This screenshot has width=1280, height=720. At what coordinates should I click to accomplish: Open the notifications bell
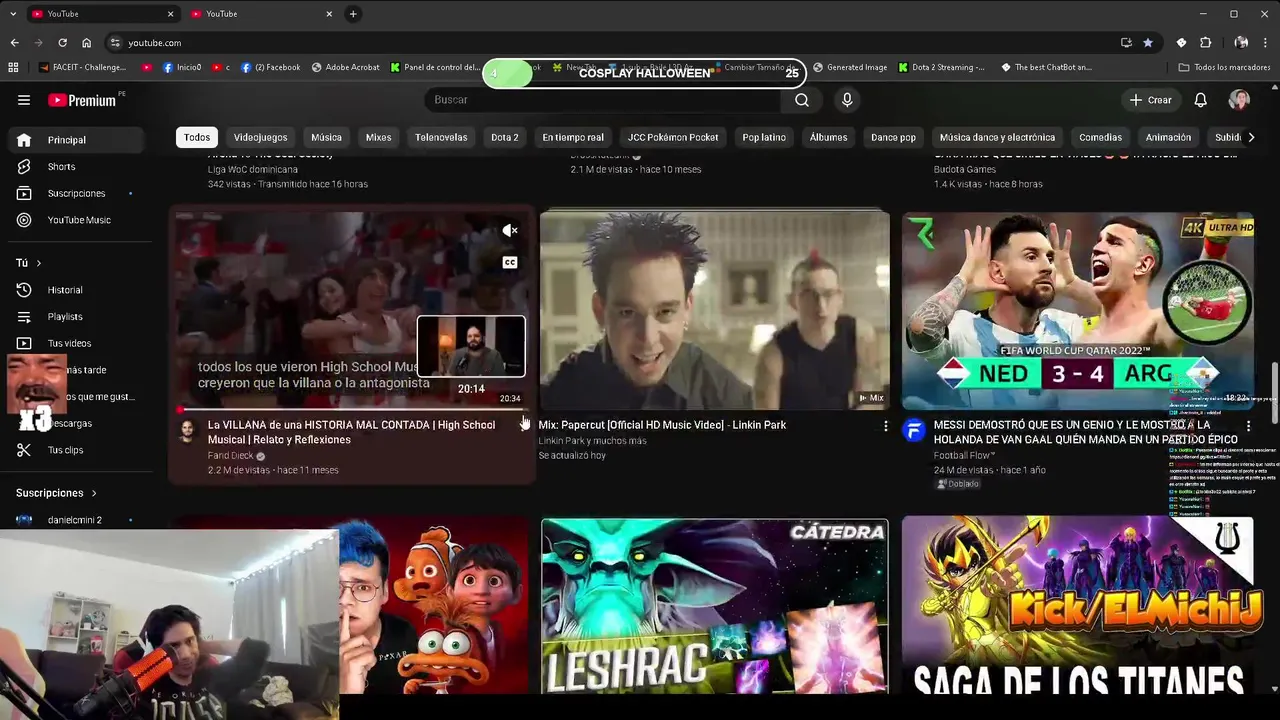(1201, 100)
